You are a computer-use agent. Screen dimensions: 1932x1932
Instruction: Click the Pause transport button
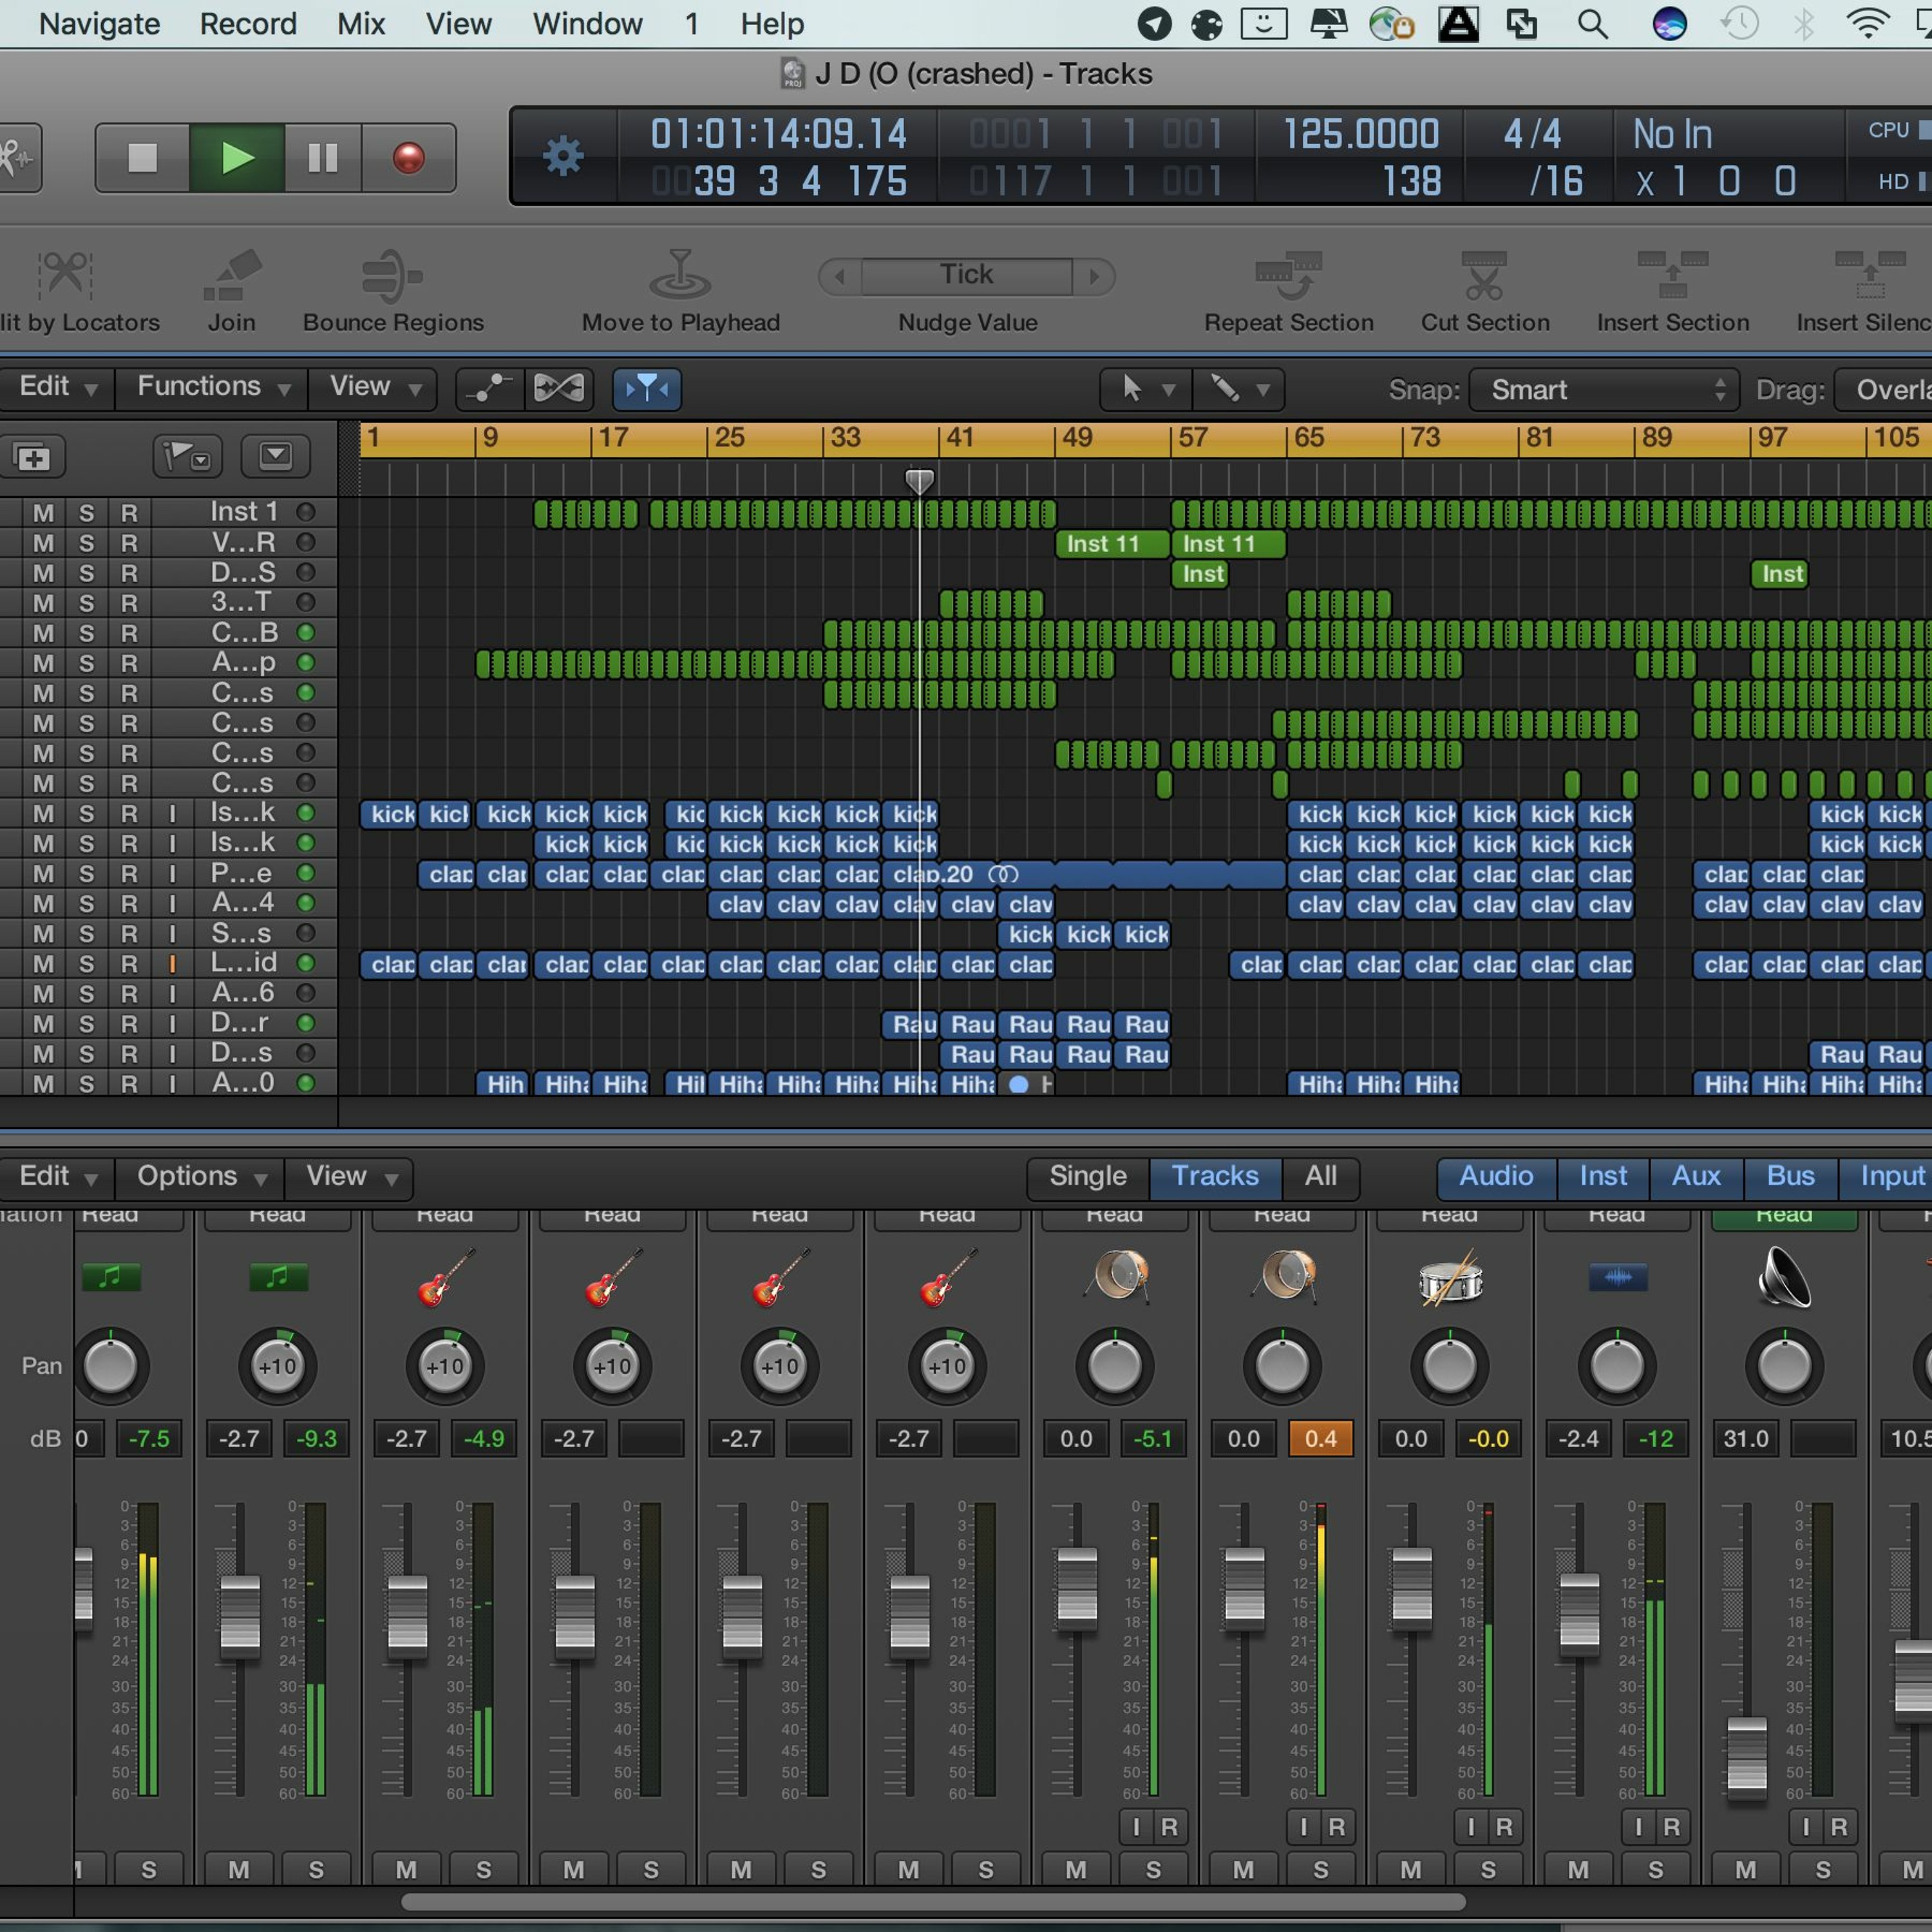tap(322, 157)
